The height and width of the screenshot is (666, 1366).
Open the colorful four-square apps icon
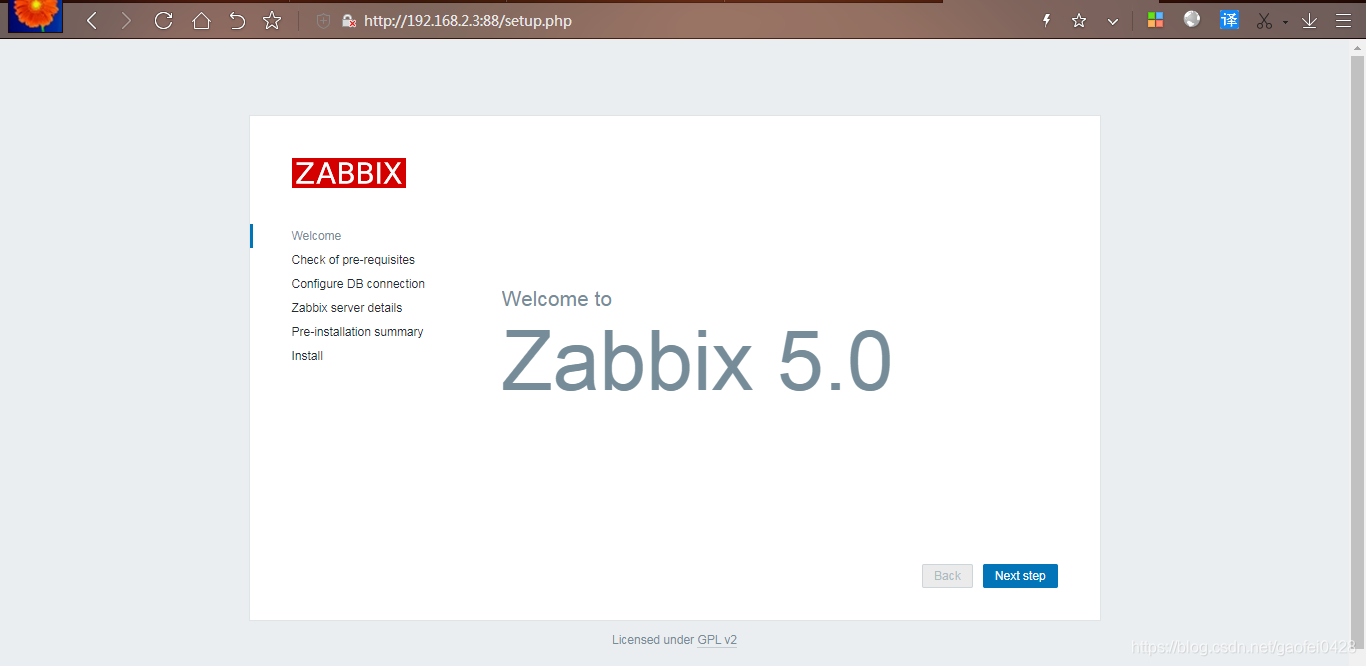[1155, 20]
